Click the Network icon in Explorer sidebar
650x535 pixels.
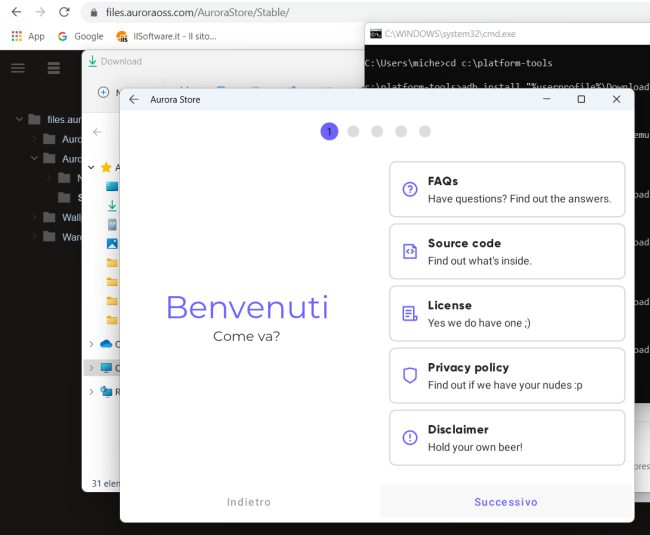coord(106,392)
